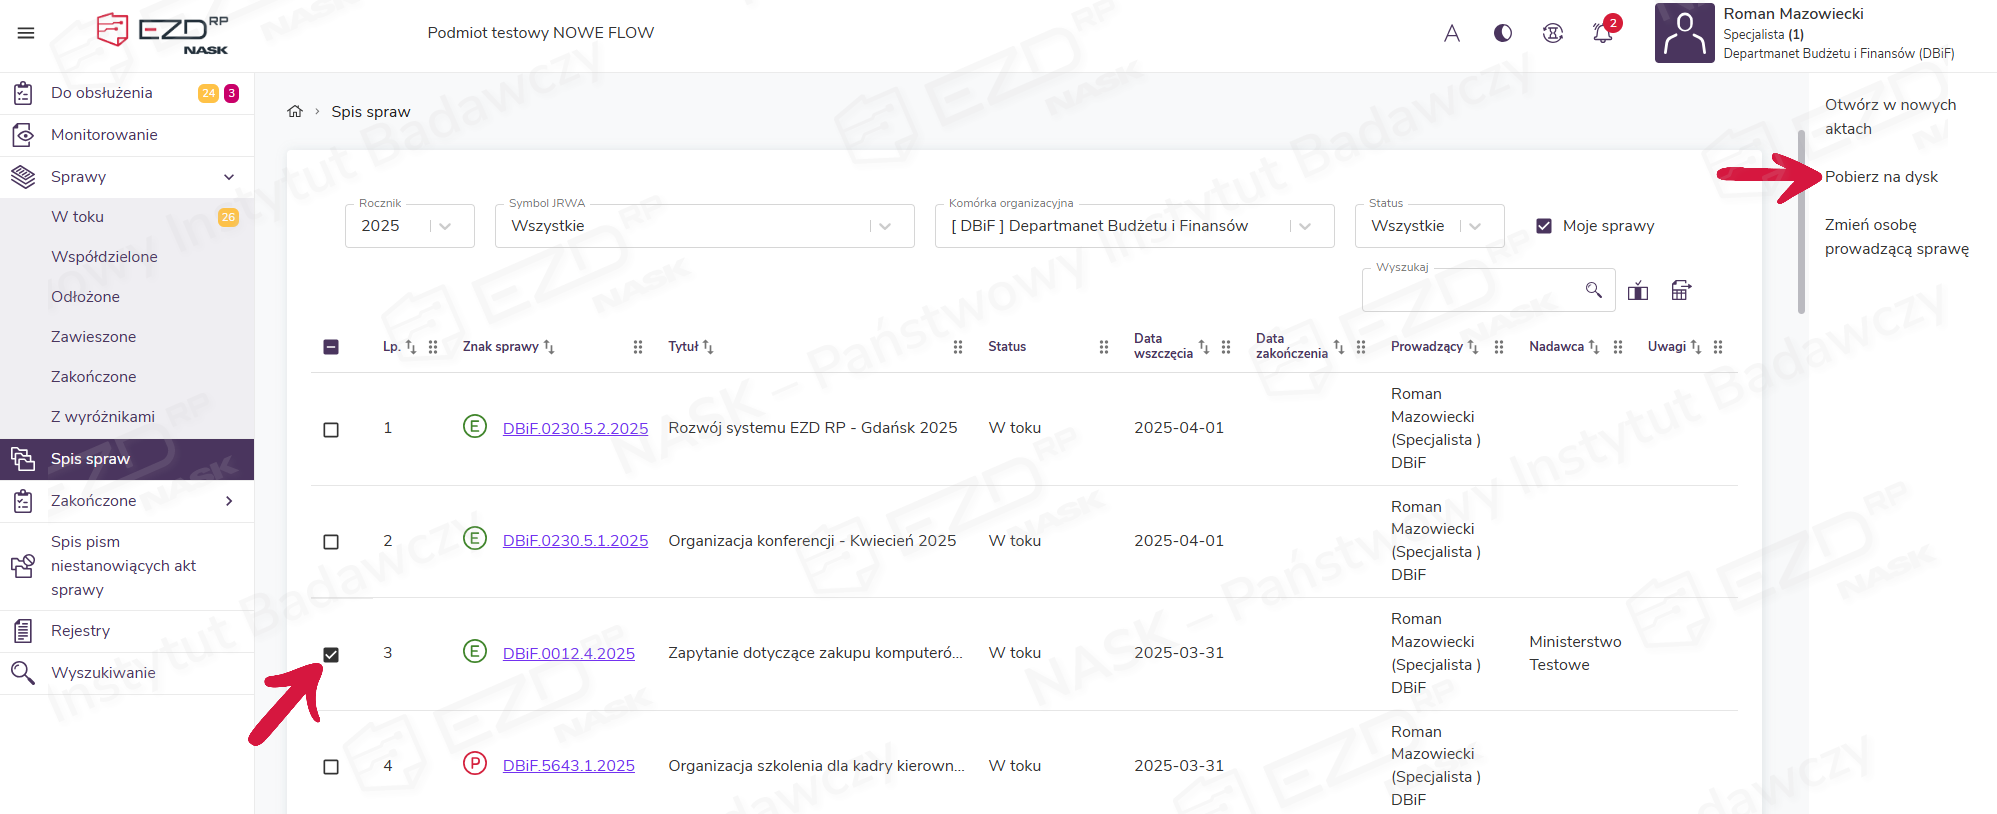Uncheck the row 3 case checkbox

pyautogui.click(x=331, y=654)
